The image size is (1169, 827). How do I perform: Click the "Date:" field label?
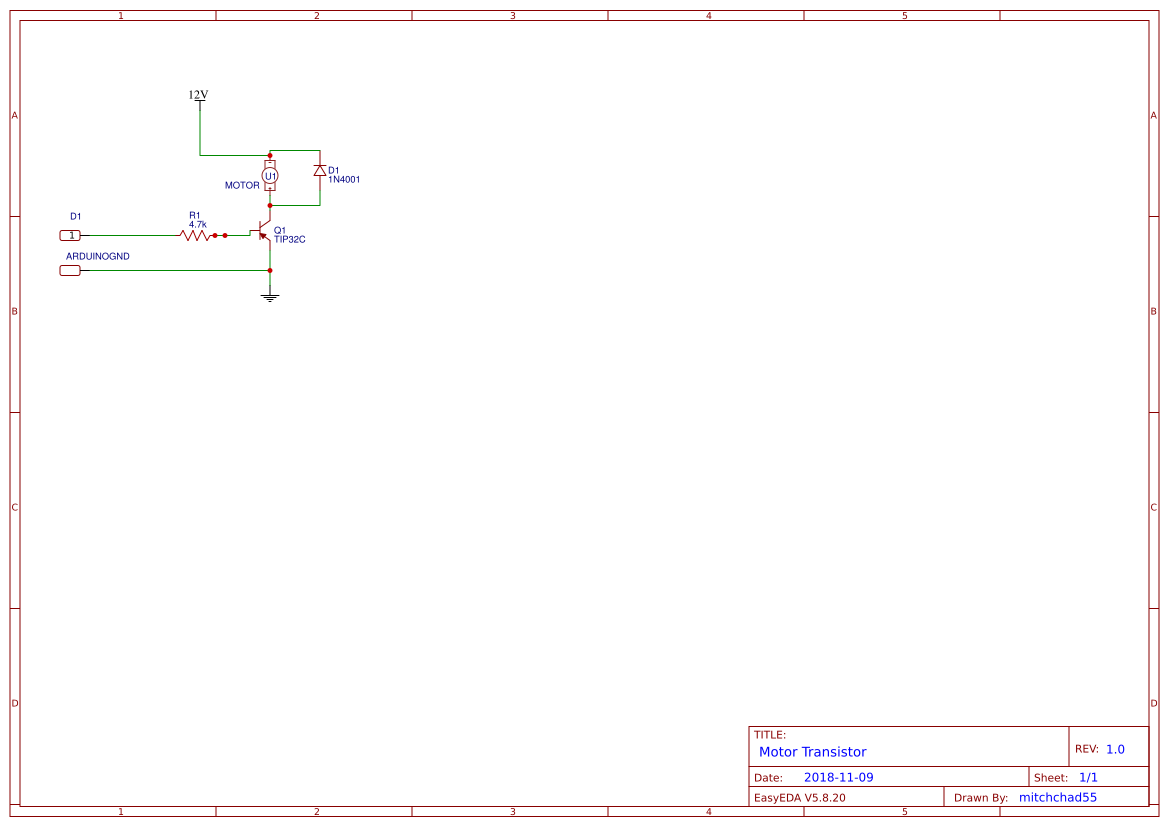point(769,778)
